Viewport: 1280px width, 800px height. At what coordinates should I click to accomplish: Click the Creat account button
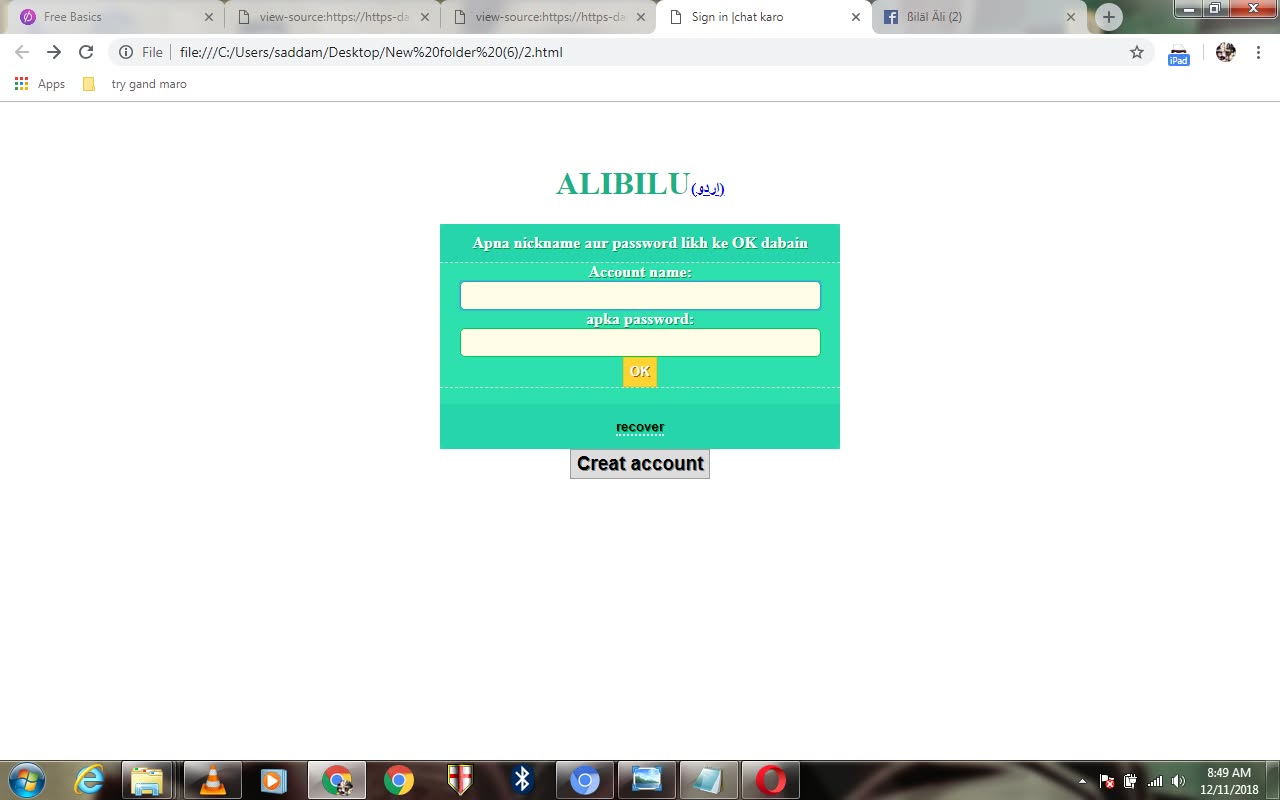[x=640, y=463]
